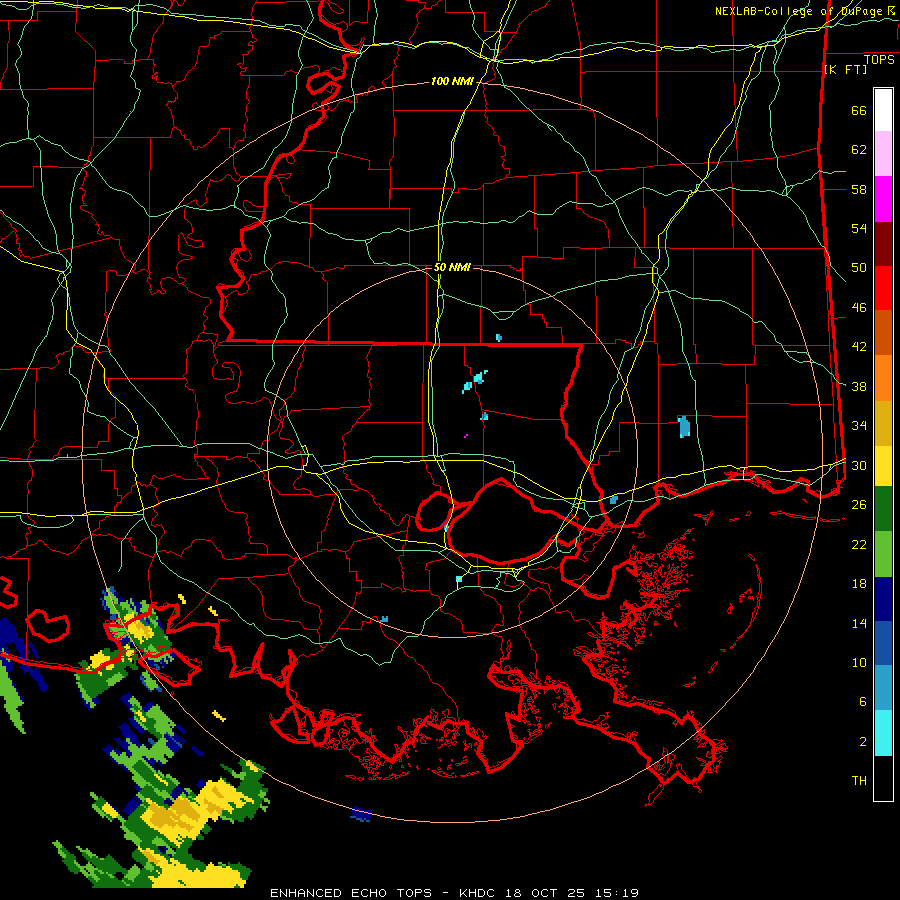Click the sky blue legend swatch
The image size is (900, 900).
883,688
